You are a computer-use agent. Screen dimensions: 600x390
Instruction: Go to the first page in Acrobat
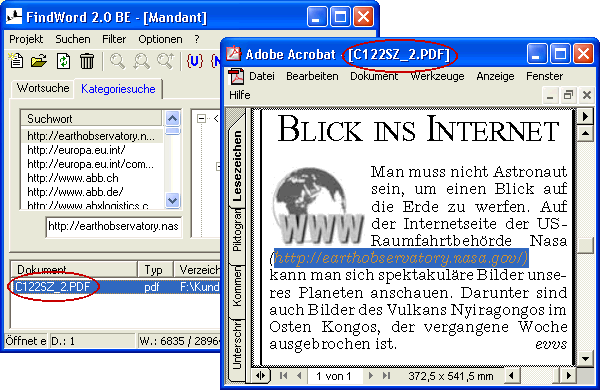pyautogui.click(x=284, y=375)
